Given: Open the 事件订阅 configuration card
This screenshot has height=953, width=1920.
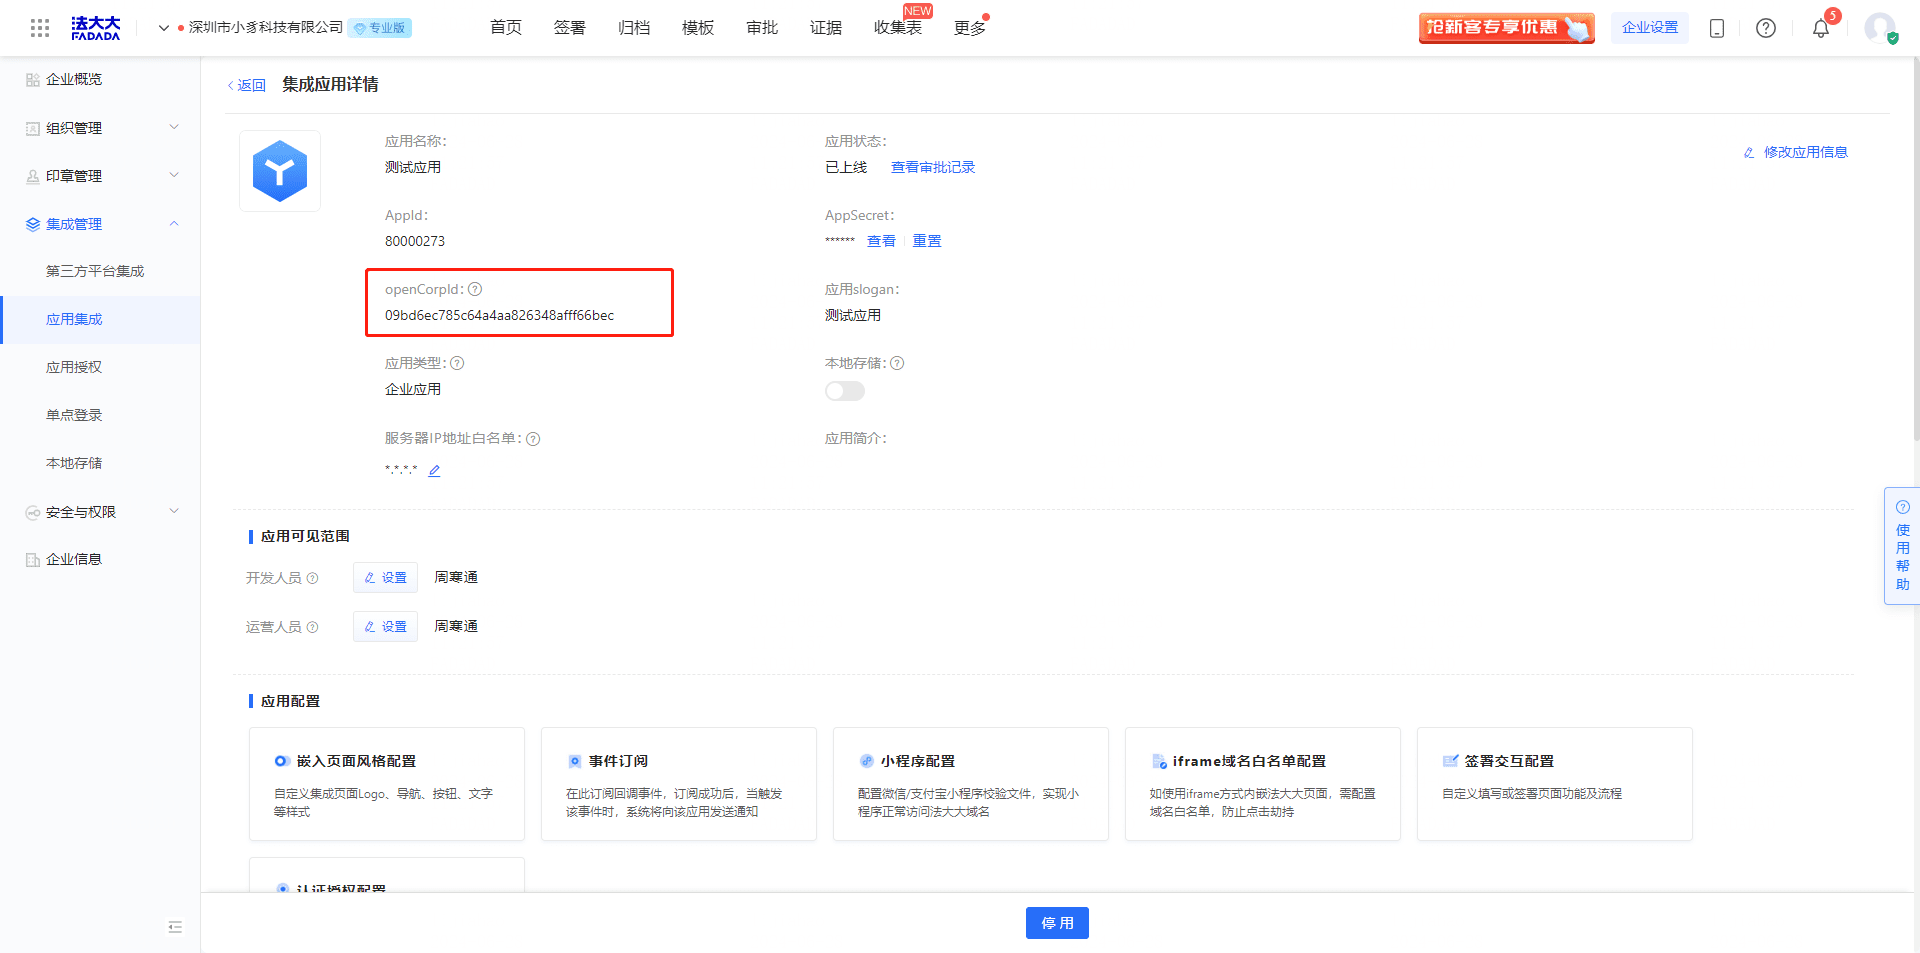Looking at the screenshot, I should [x=679, y=784].
